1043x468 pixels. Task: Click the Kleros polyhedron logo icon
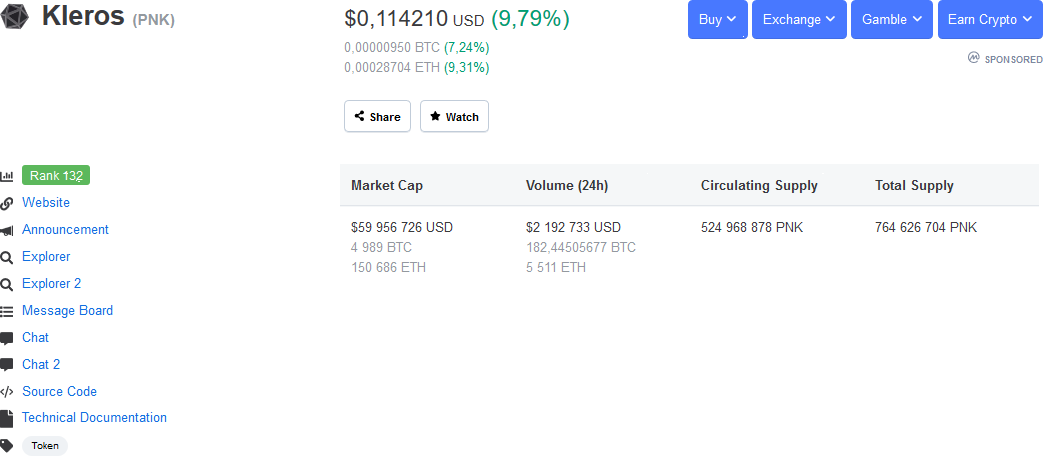pyautogui.click(x=14, y=17)
